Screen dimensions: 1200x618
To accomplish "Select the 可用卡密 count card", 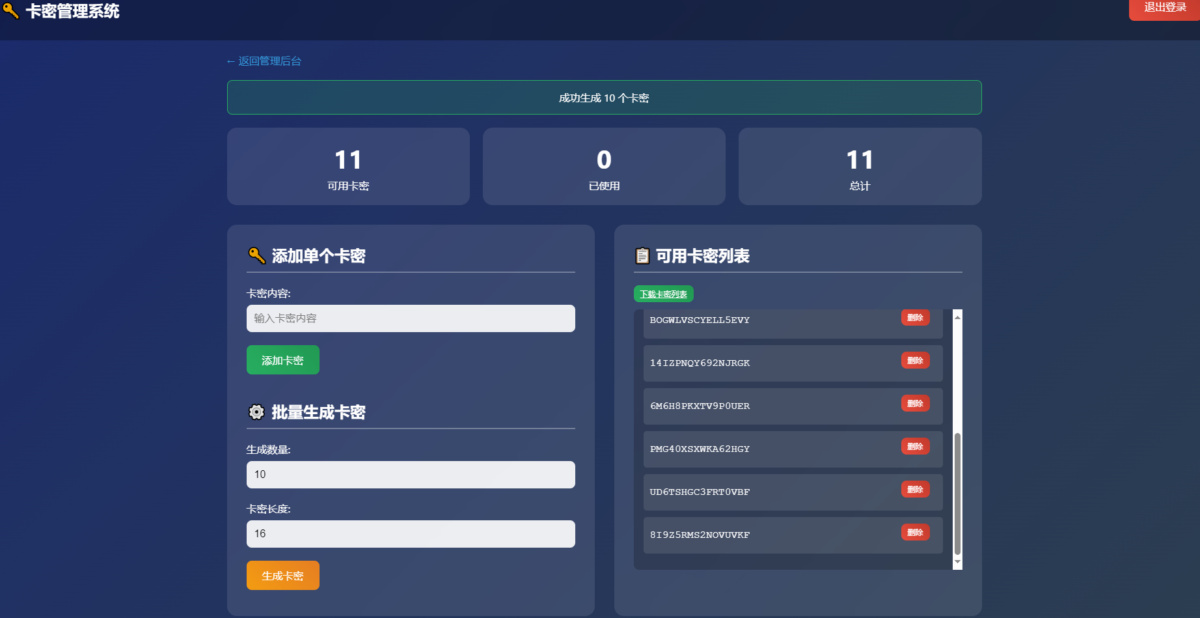I will 348,166.
